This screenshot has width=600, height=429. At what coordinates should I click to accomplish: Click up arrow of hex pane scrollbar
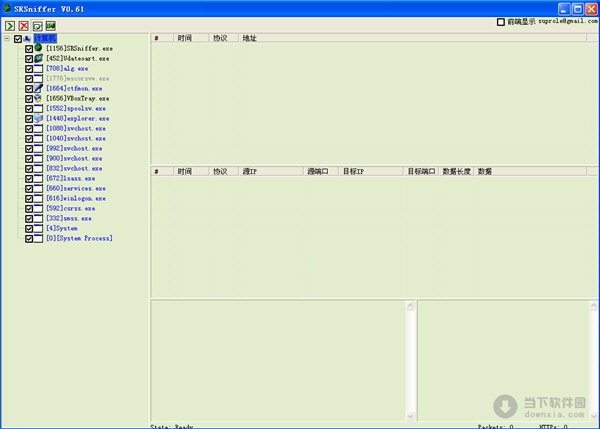coord(411,305)
